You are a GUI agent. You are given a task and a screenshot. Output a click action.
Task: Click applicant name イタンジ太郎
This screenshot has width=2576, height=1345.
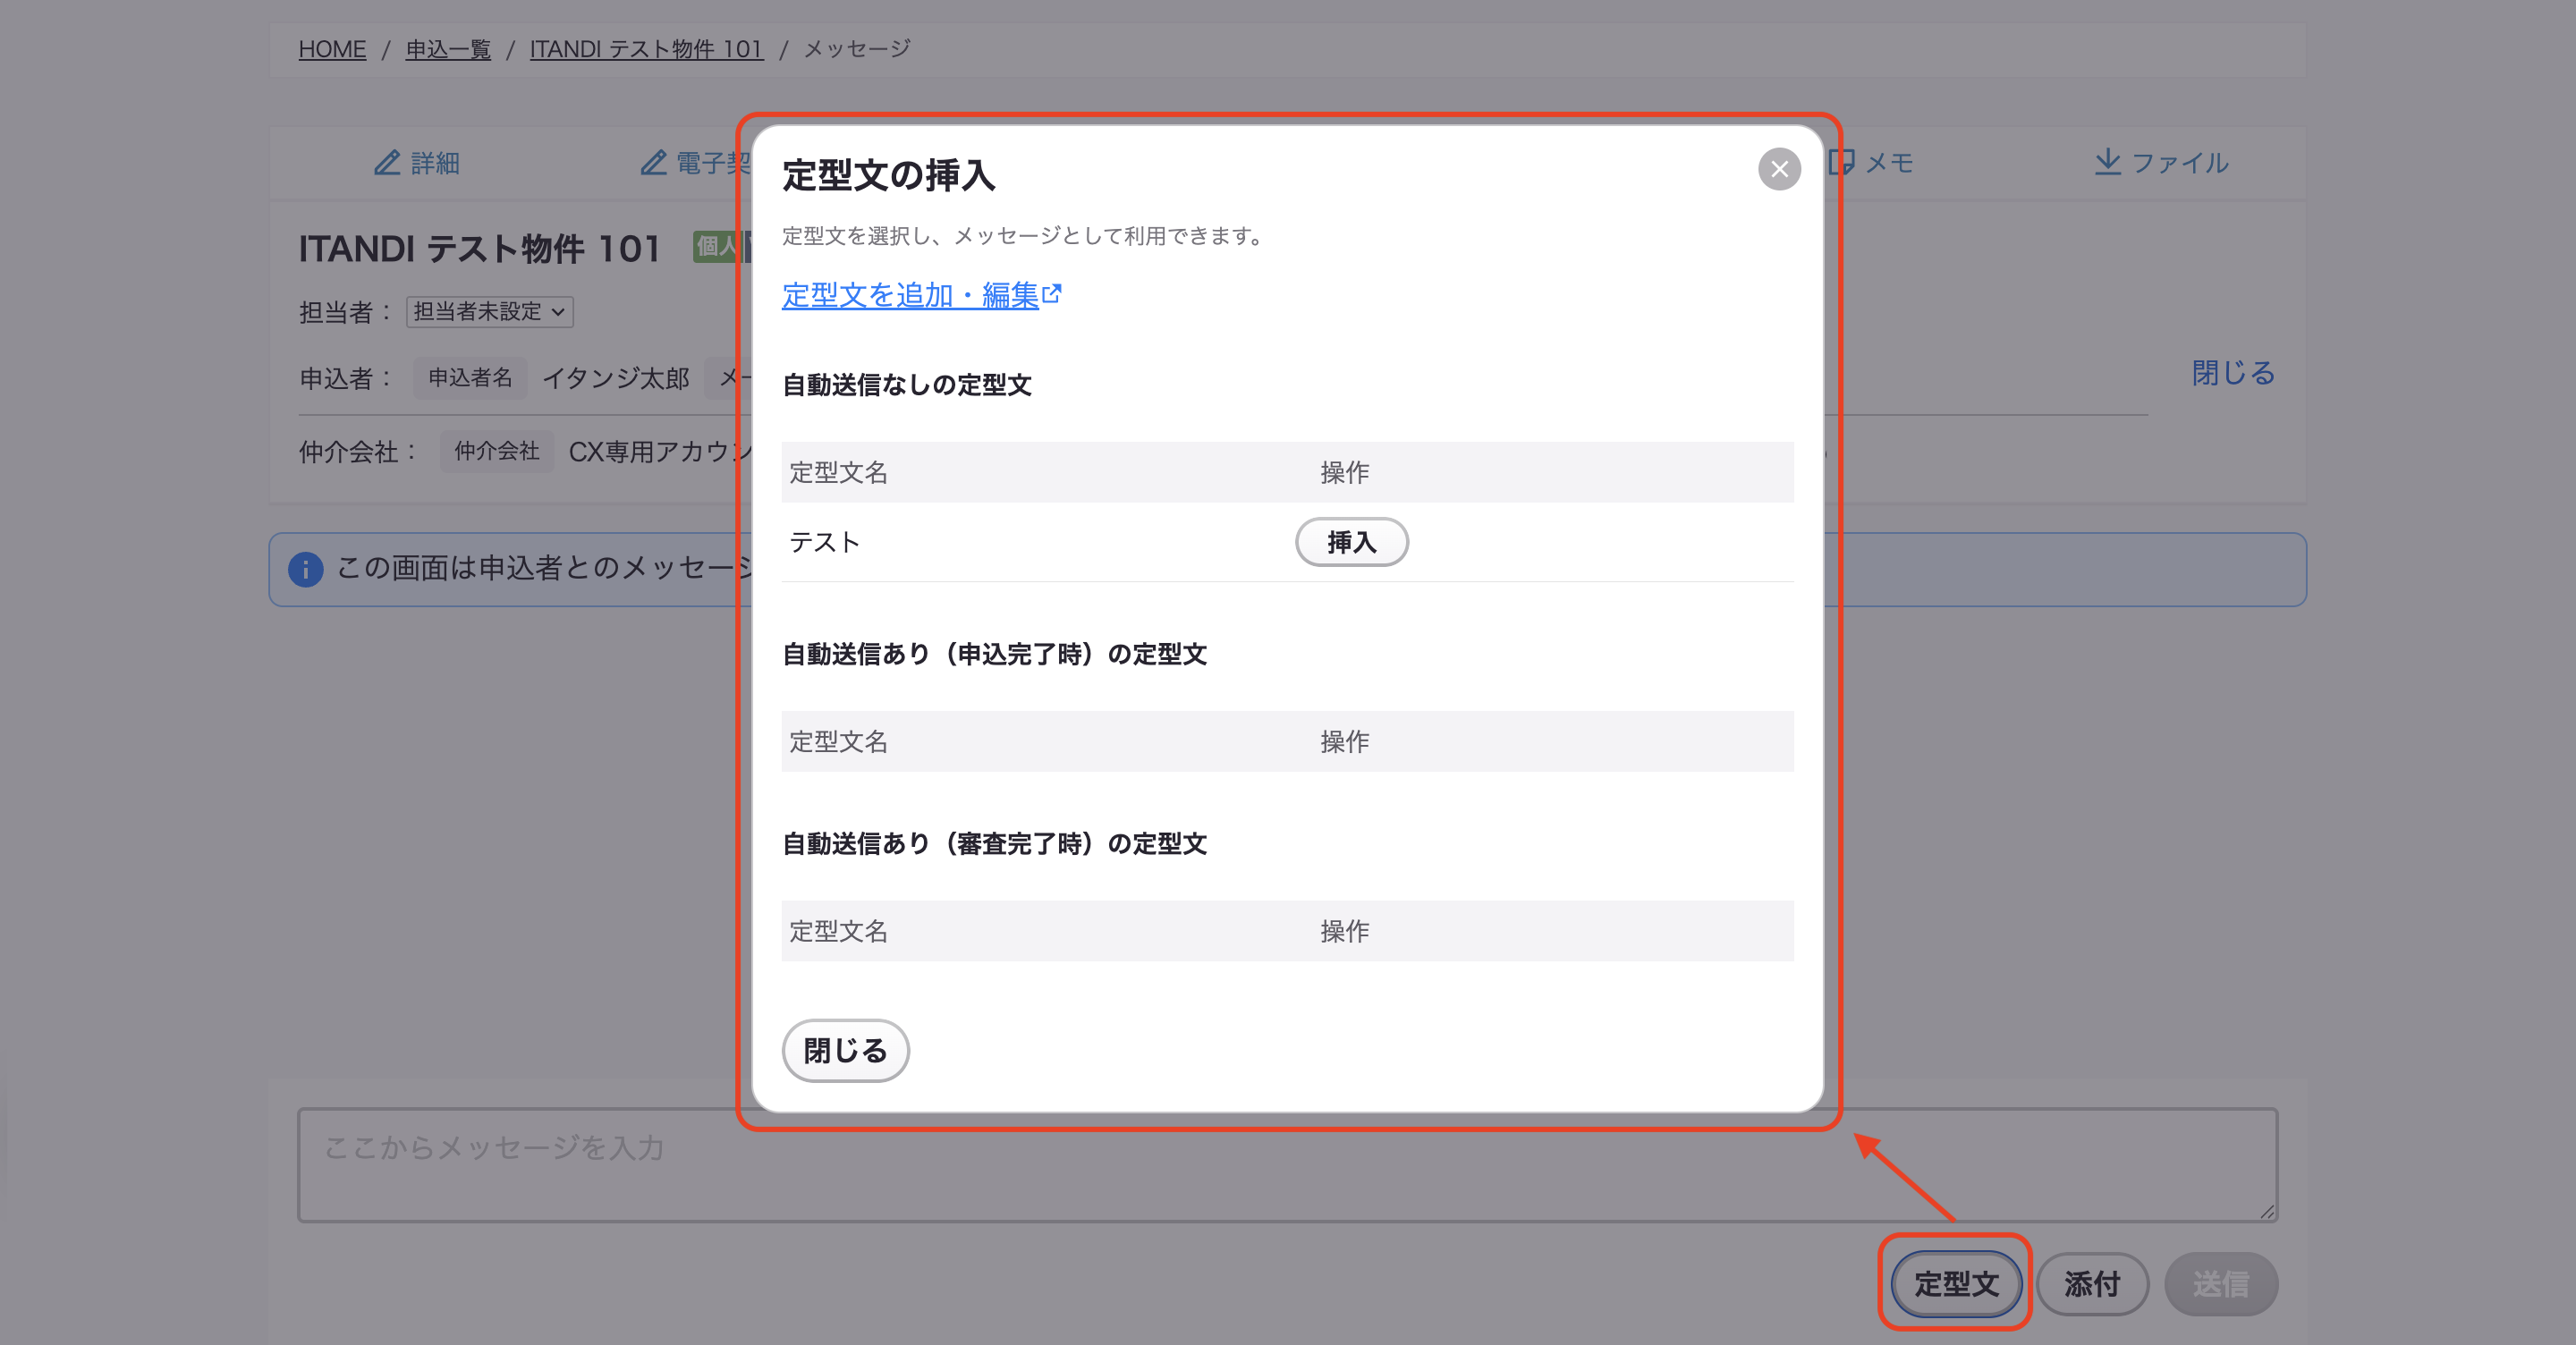pos(616,378)
